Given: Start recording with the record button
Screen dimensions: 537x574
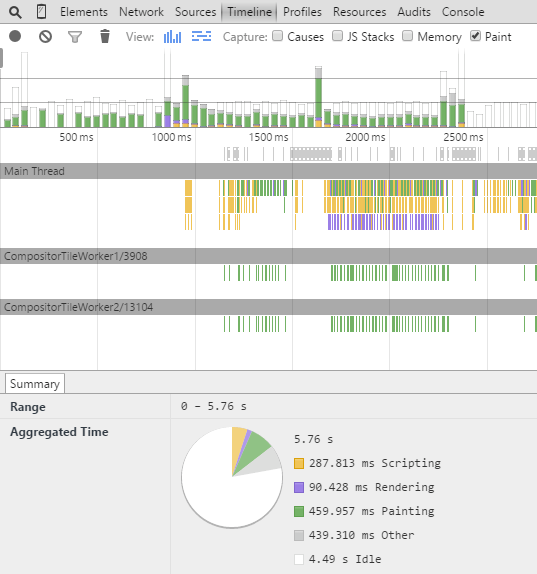Looking at the screenshot, I should tap(15, 36).
